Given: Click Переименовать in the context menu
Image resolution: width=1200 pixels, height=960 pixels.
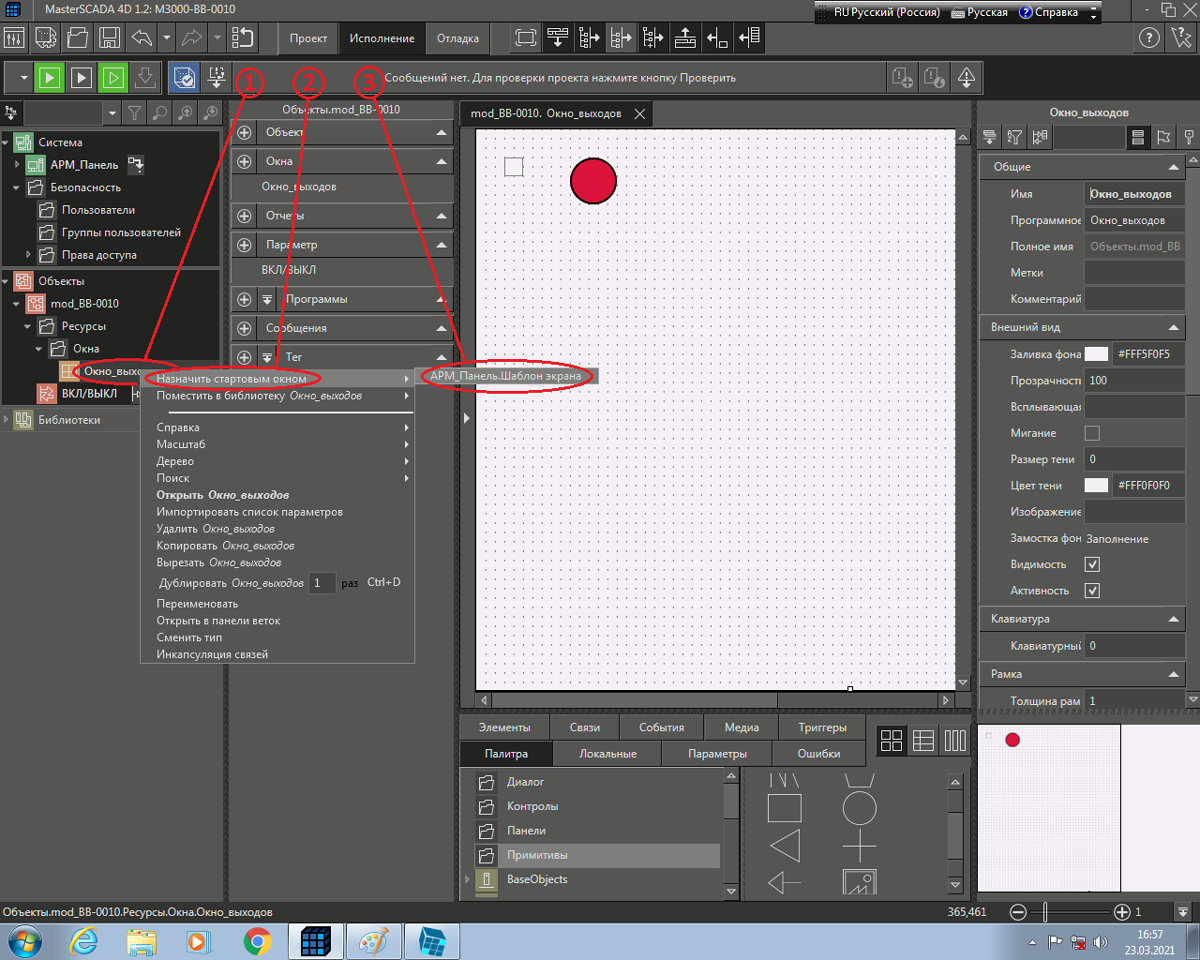Looking at the screenshot, I should pyautogui.click(x=197, y=604).
